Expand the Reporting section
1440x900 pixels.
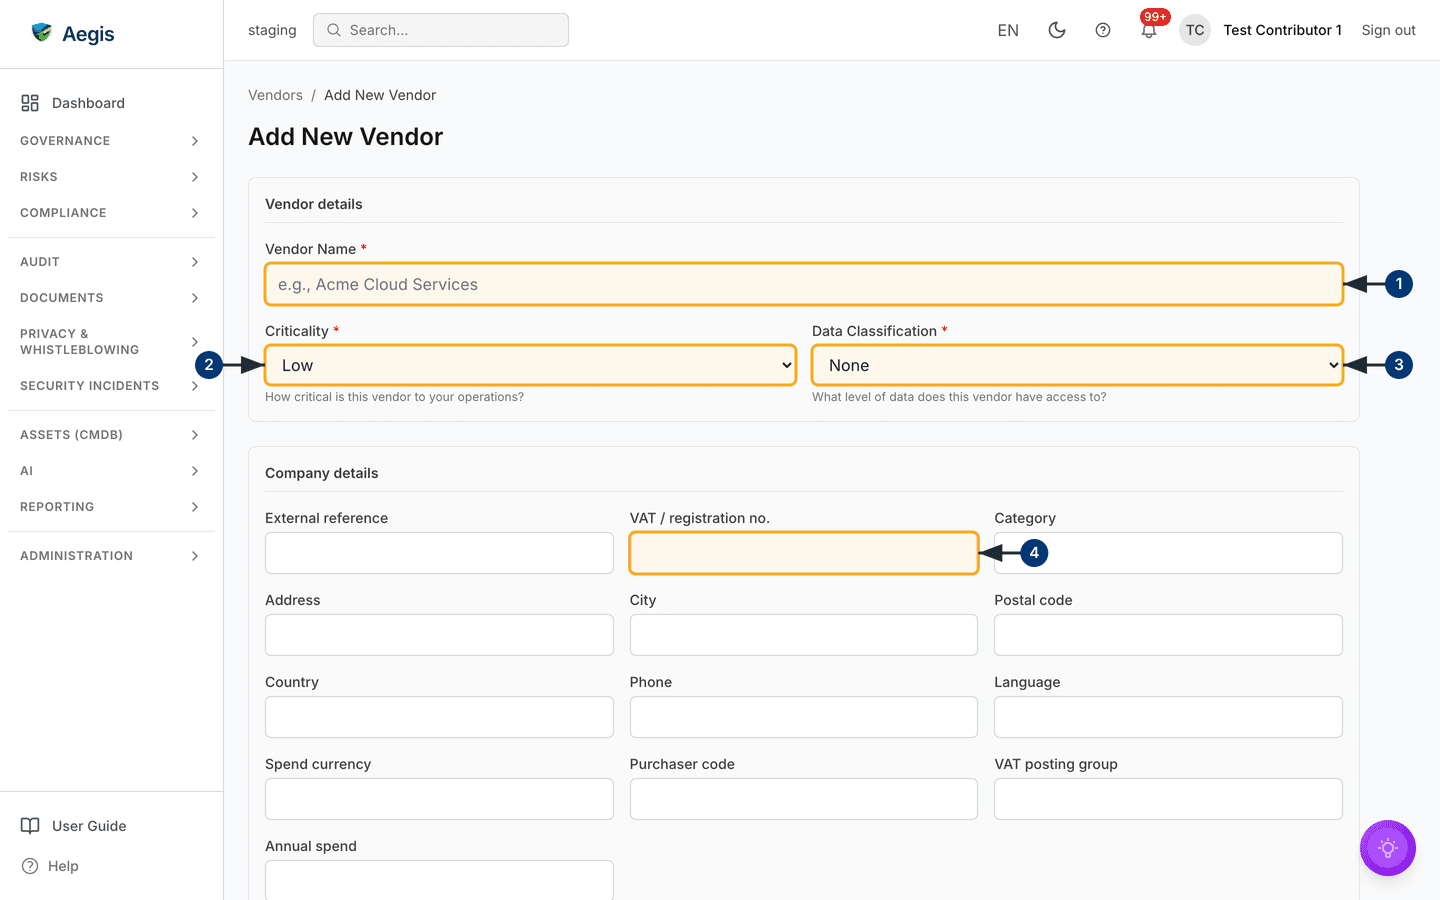coord(110,507)
